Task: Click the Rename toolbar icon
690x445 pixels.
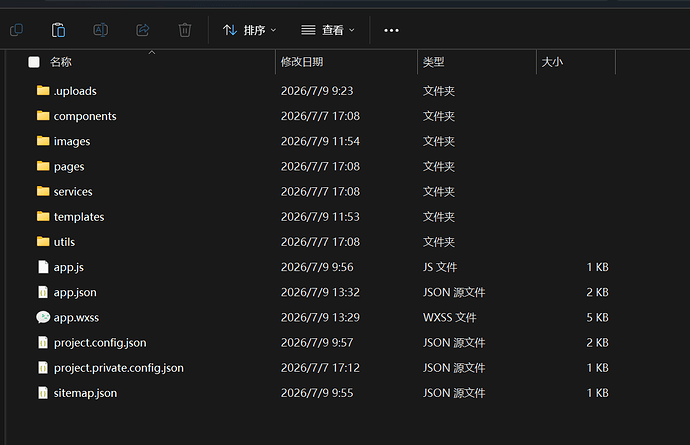Action: pos(100,30)
